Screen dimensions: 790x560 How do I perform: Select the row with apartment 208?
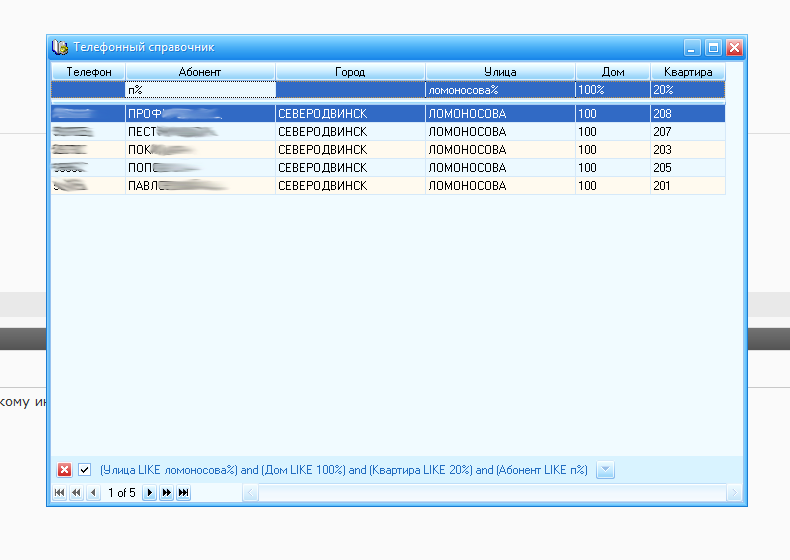coord(388,113)
